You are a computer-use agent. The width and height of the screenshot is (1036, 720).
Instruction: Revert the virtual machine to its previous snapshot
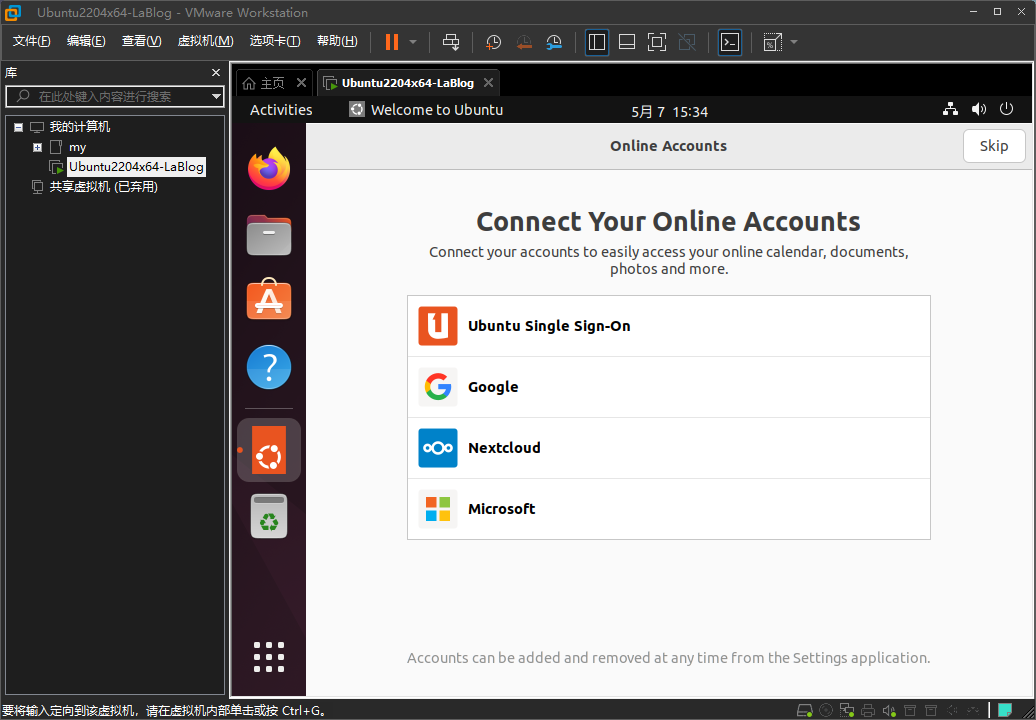pos(524,42)
